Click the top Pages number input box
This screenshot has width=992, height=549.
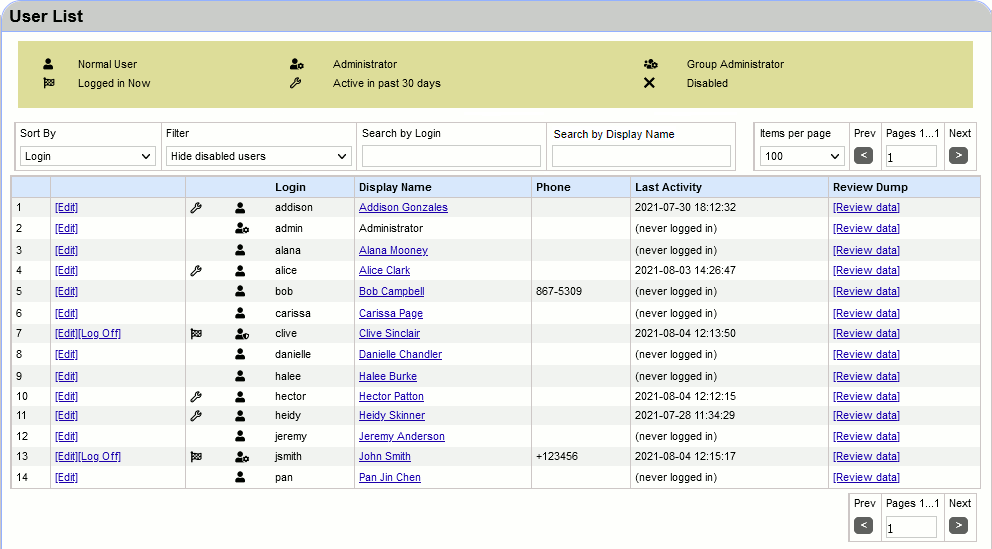911,156
